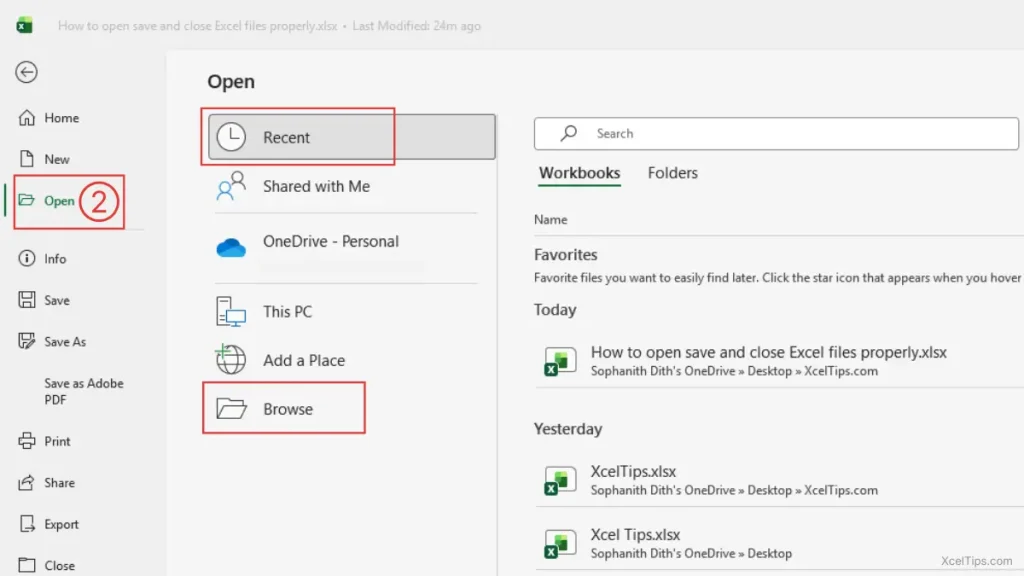
Task: Open OneDrive - Personal via cloud icon
Action: coord(230,241)
